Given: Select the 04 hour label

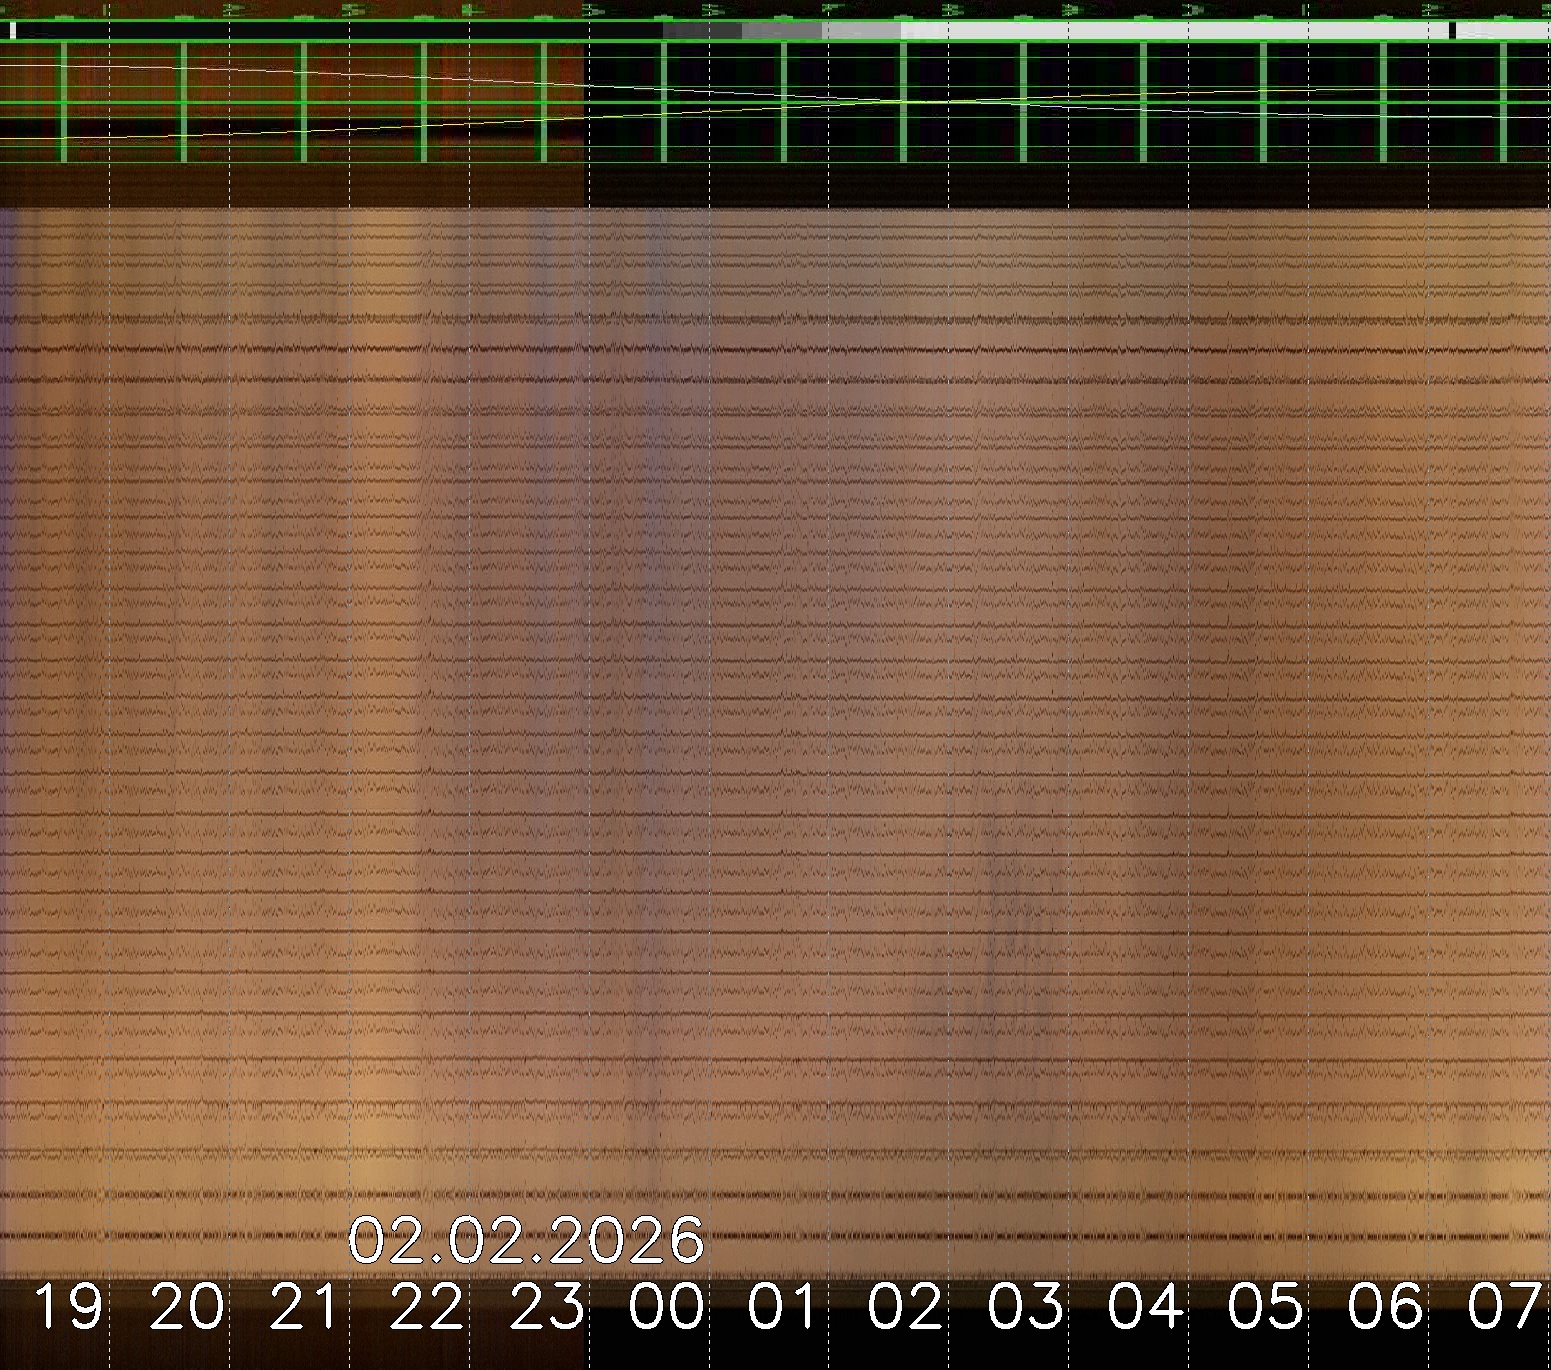Looking at the screenshot, I should point(1145,1307).
